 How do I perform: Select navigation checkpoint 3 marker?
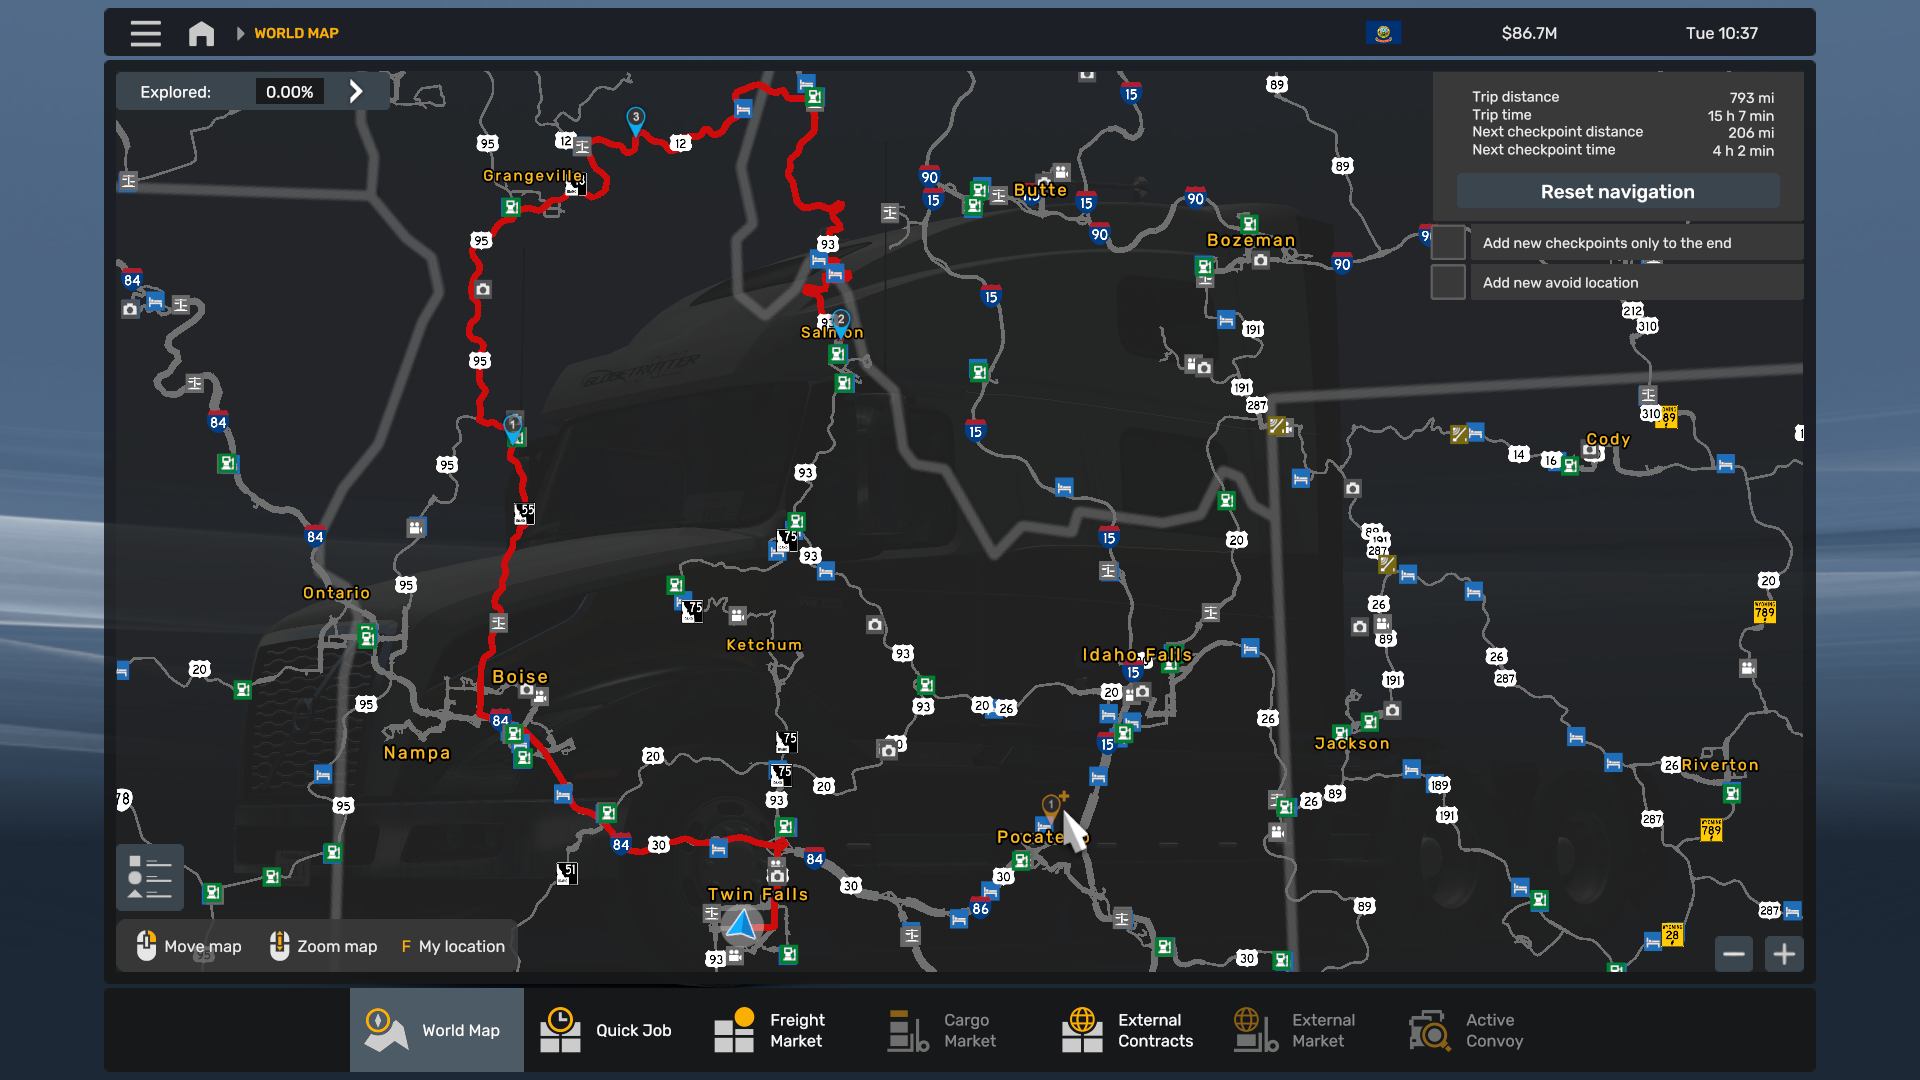635,119
